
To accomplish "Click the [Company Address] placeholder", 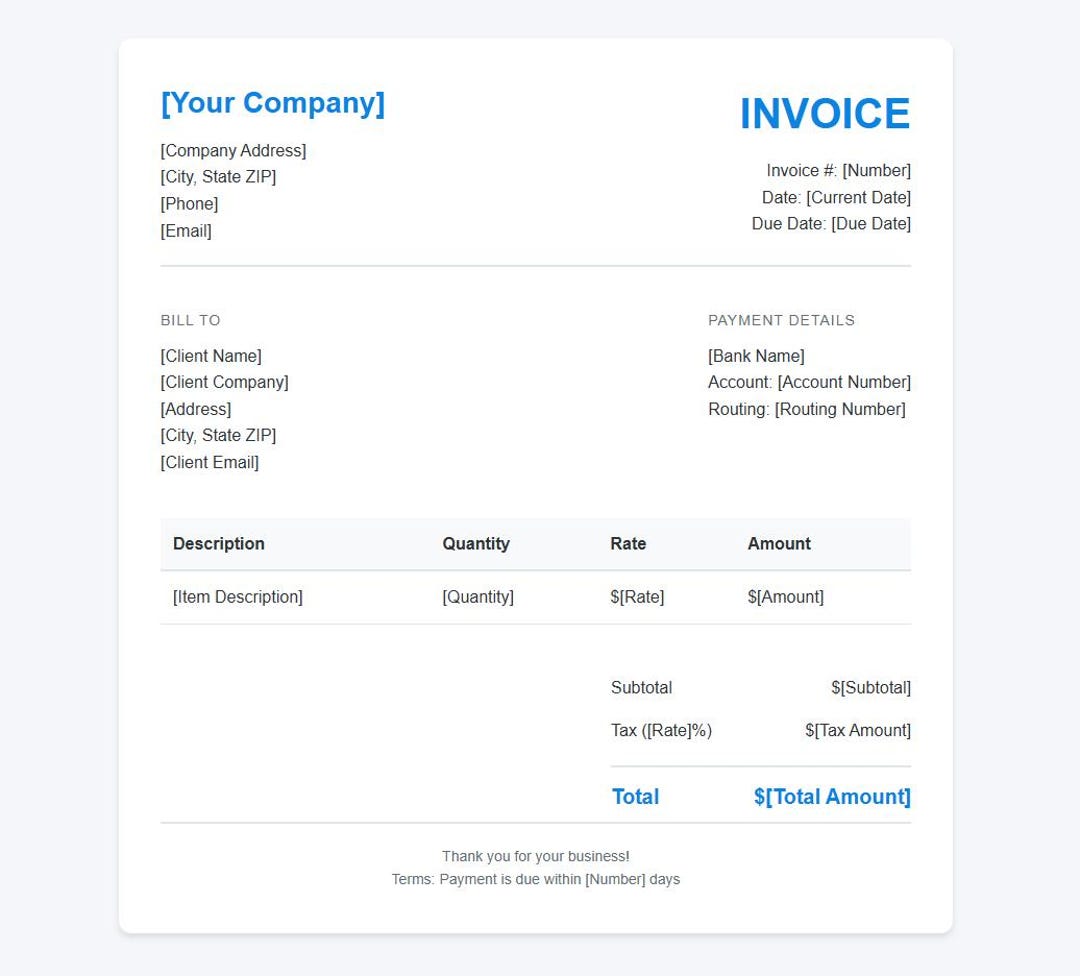I will [233, 150].
